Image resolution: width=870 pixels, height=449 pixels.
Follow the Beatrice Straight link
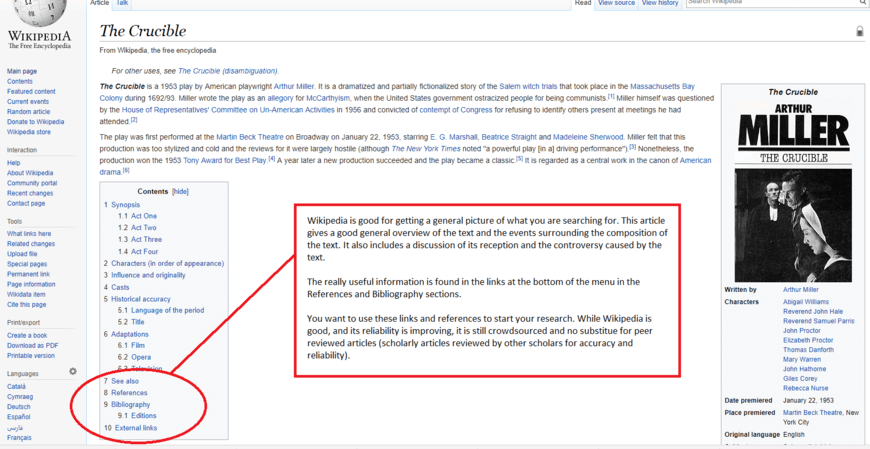tap(509, 137)
